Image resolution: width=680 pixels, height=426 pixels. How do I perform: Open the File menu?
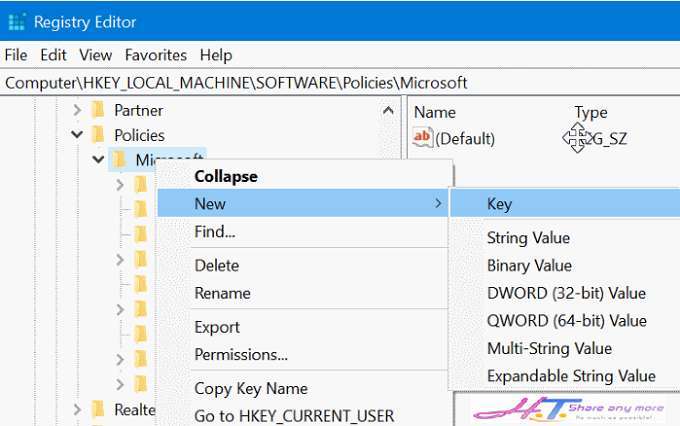[x=16, y=55]
